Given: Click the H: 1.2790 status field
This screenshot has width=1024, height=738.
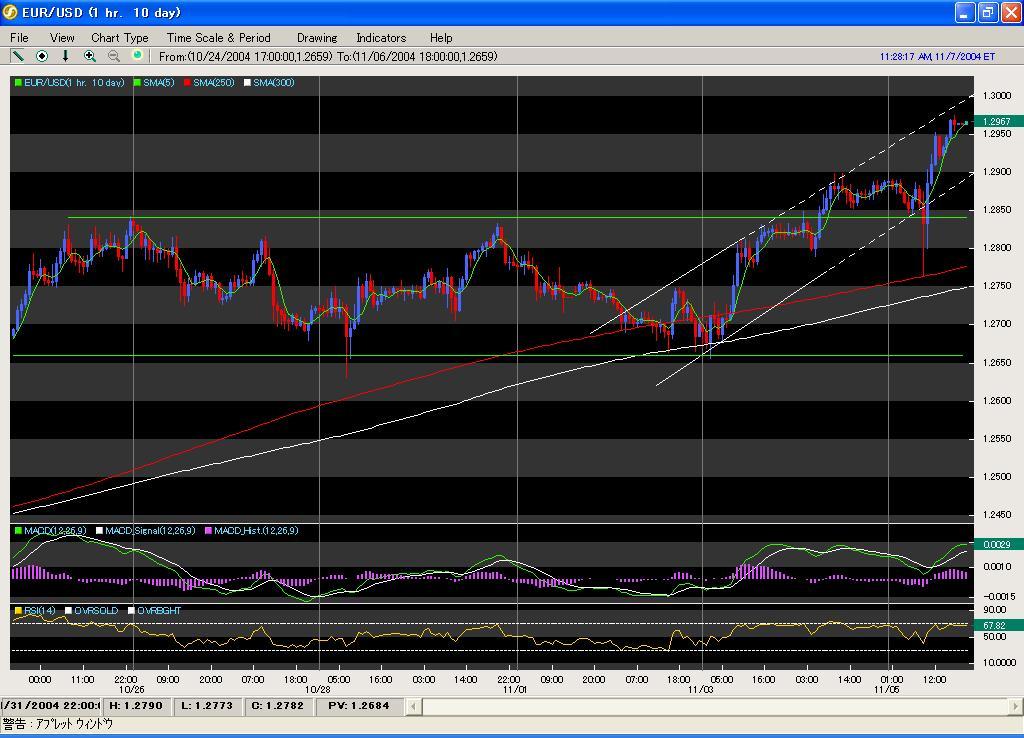Looking at the screenshot, I should tap(136, 706).
